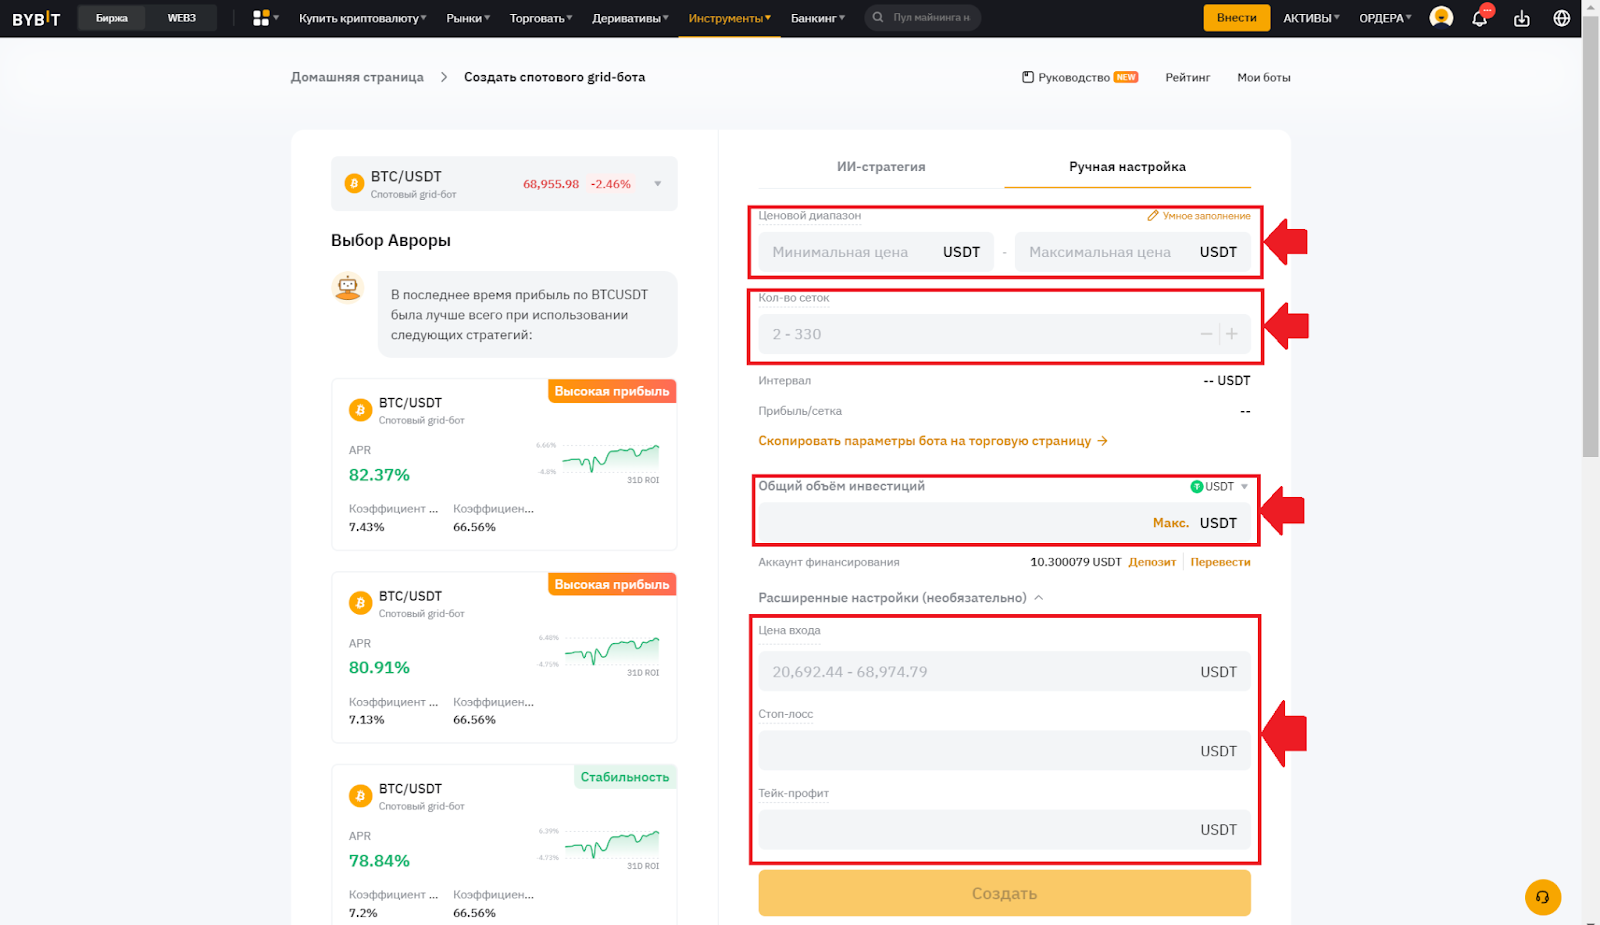The width and height of the screenshot is (1600, 925).
Task: Open the BTC/USDT pair selector dropdown
Action: click(657, 184)
